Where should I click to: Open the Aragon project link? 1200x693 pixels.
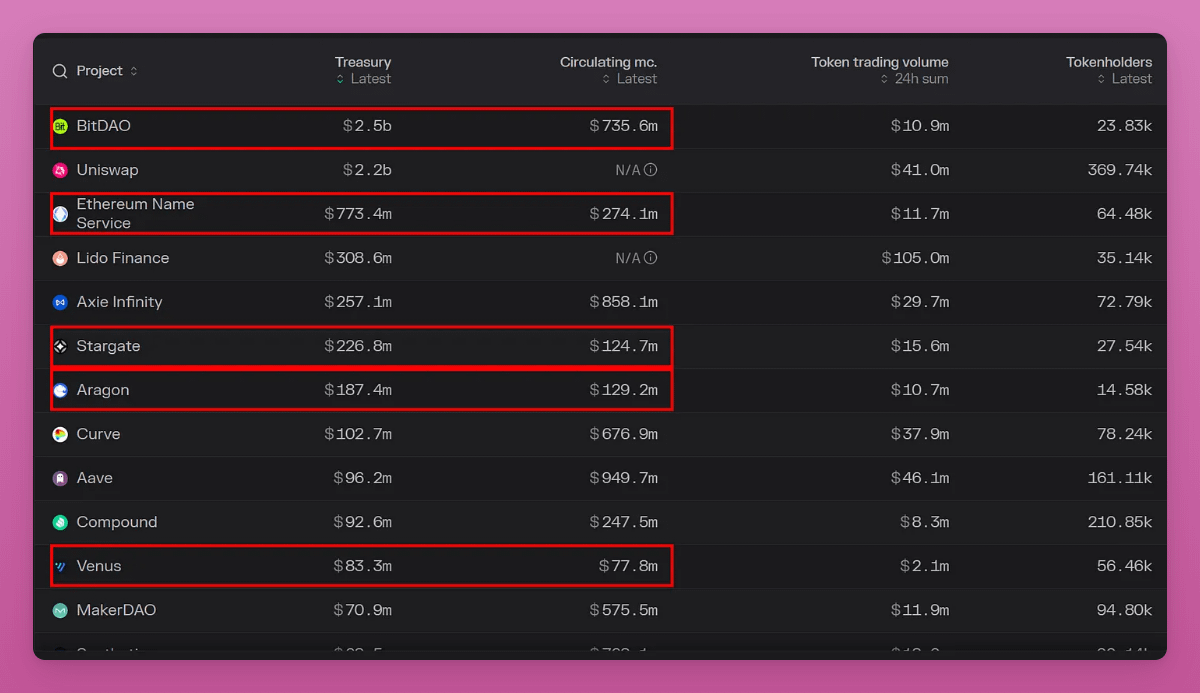click(102, 390)
